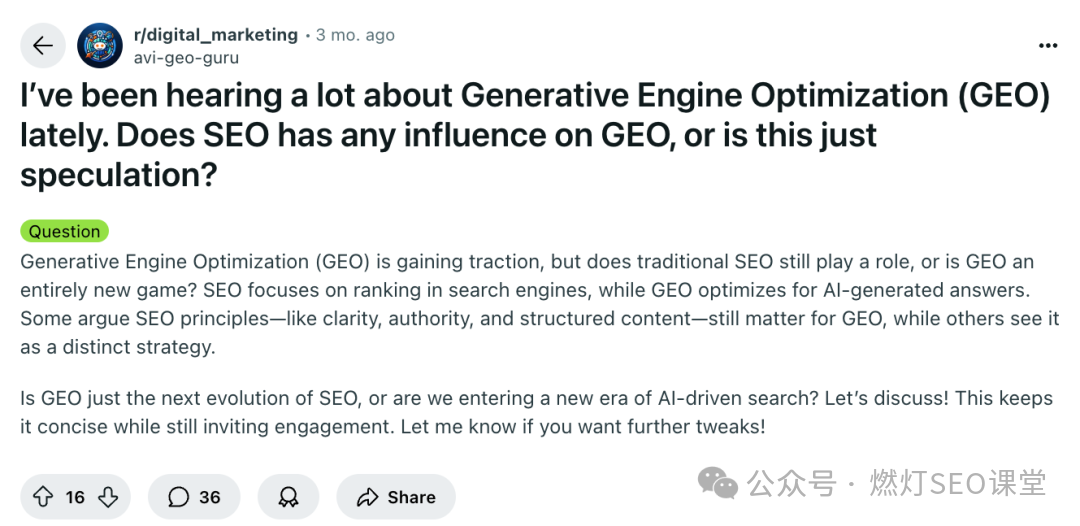The image size is (1080, 526).
Task: Click the 36 comments count
Action: 209,497
